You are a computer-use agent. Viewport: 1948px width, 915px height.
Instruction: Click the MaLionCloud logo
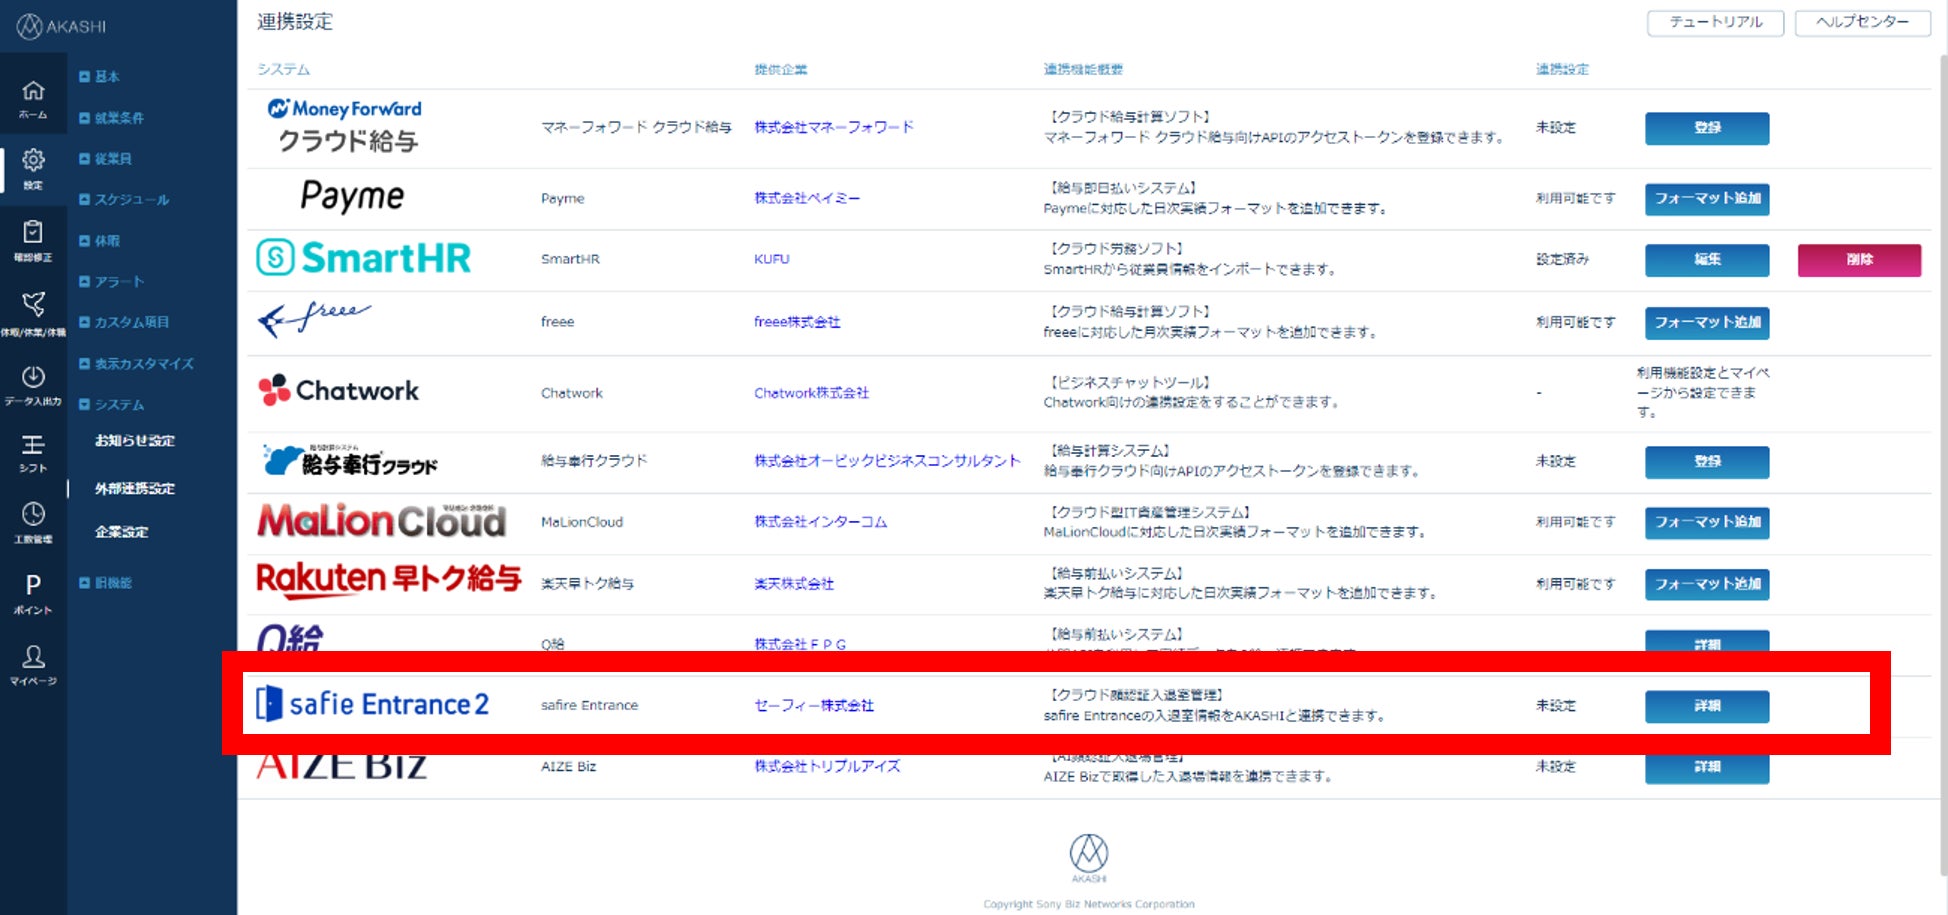coord(381,521)
